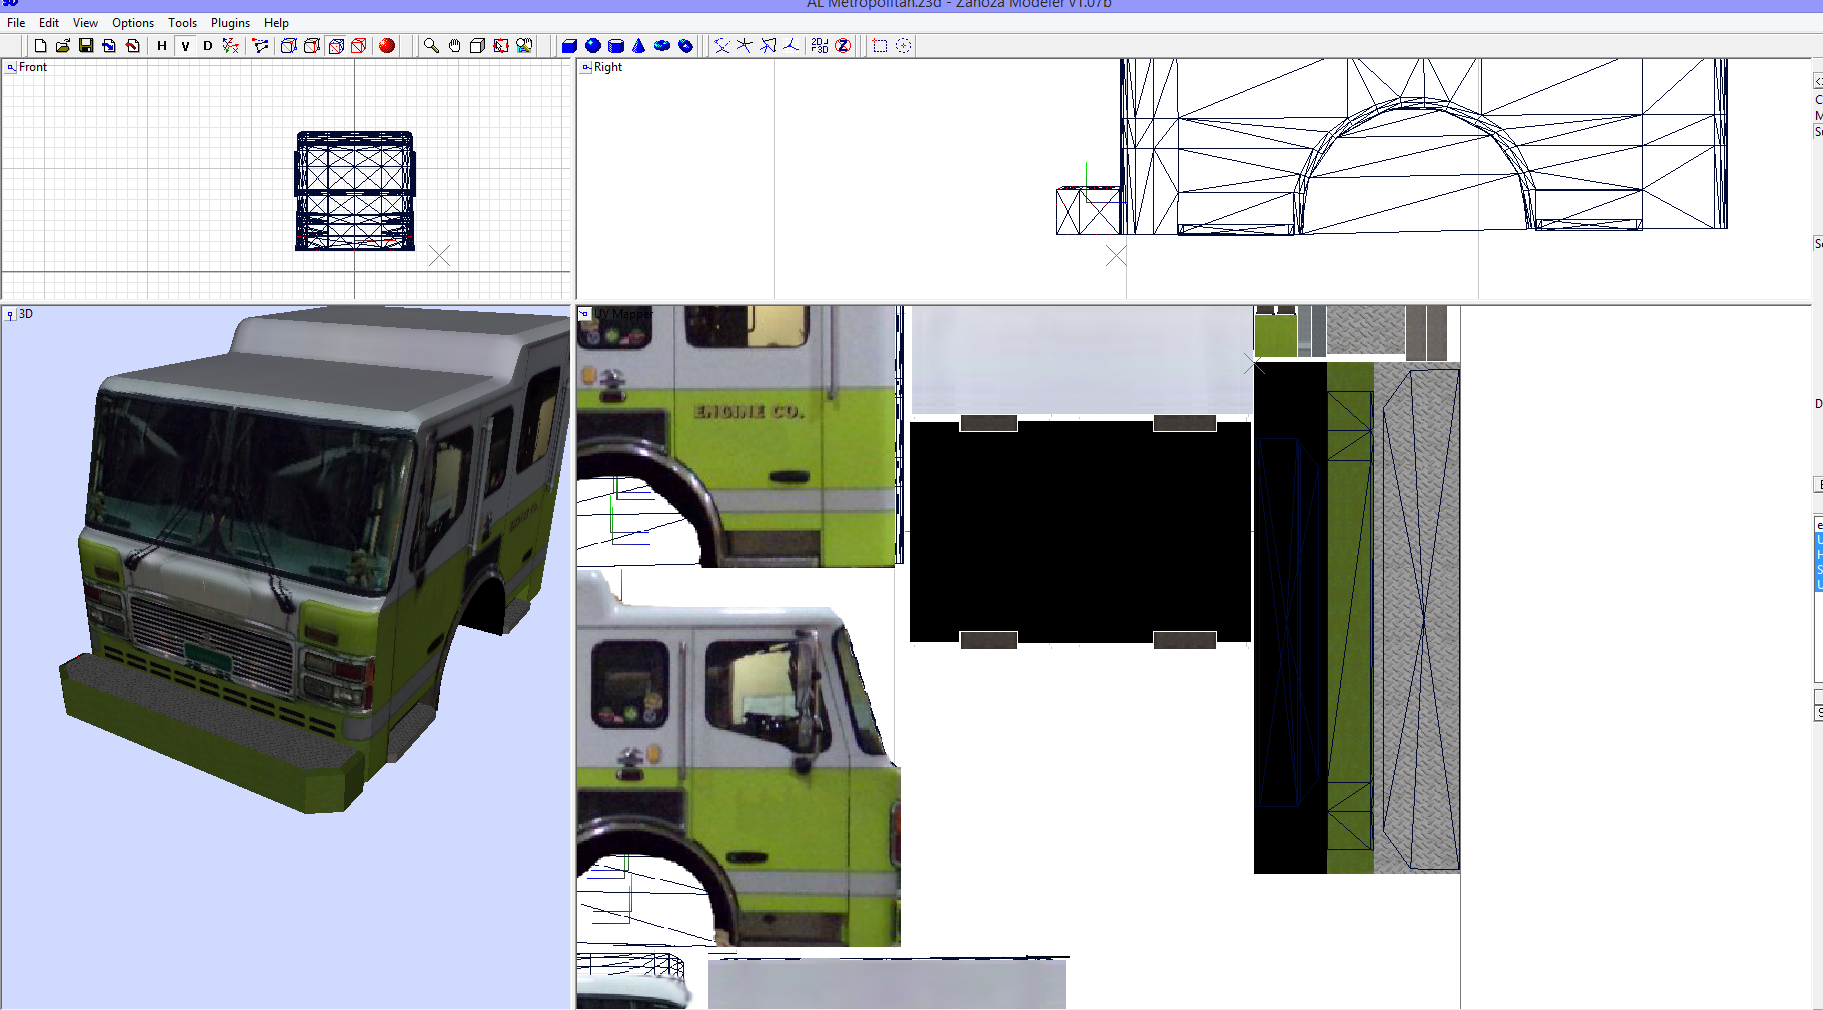Select the Pan hand tool
Image resolution: width=1823 pixels, height=1010 pixels.
455,45
